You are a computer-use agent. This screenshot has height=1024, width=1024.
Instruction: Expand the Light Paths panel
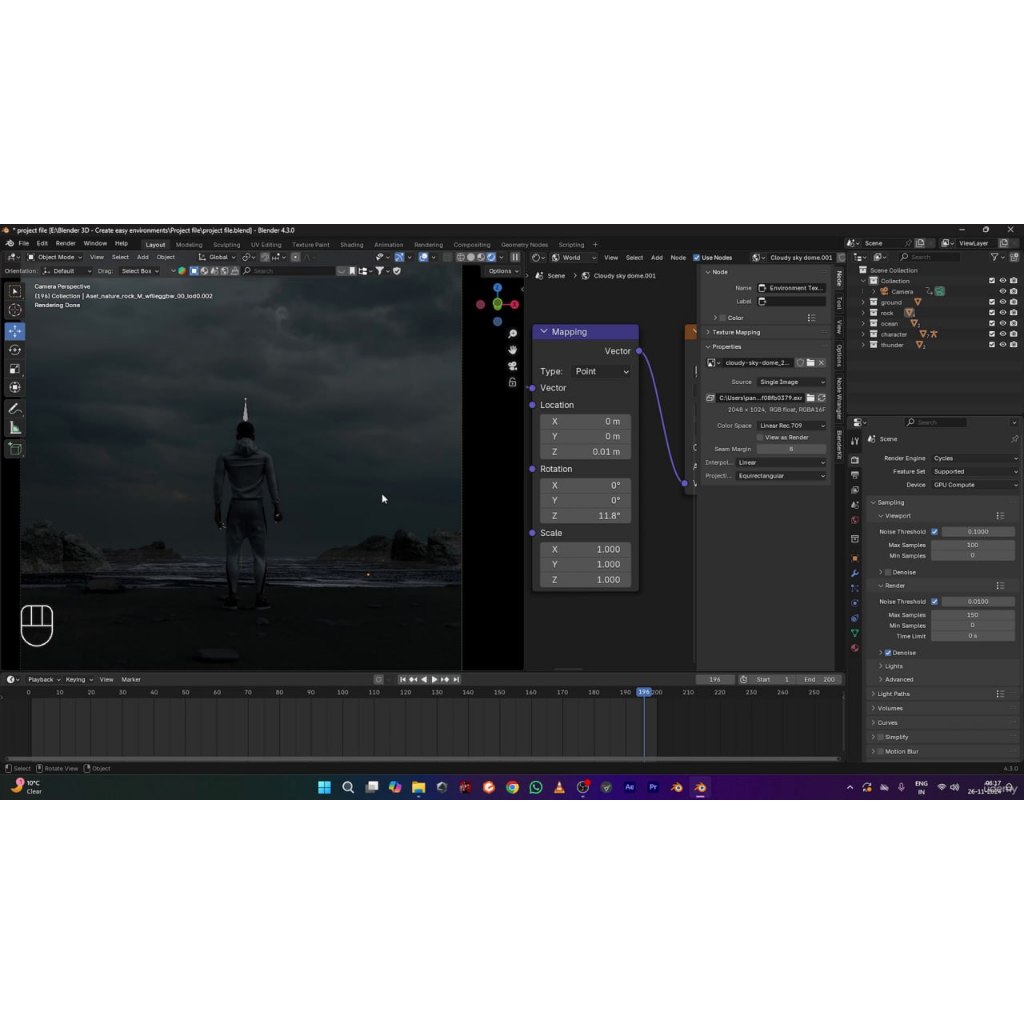[893, 694]
